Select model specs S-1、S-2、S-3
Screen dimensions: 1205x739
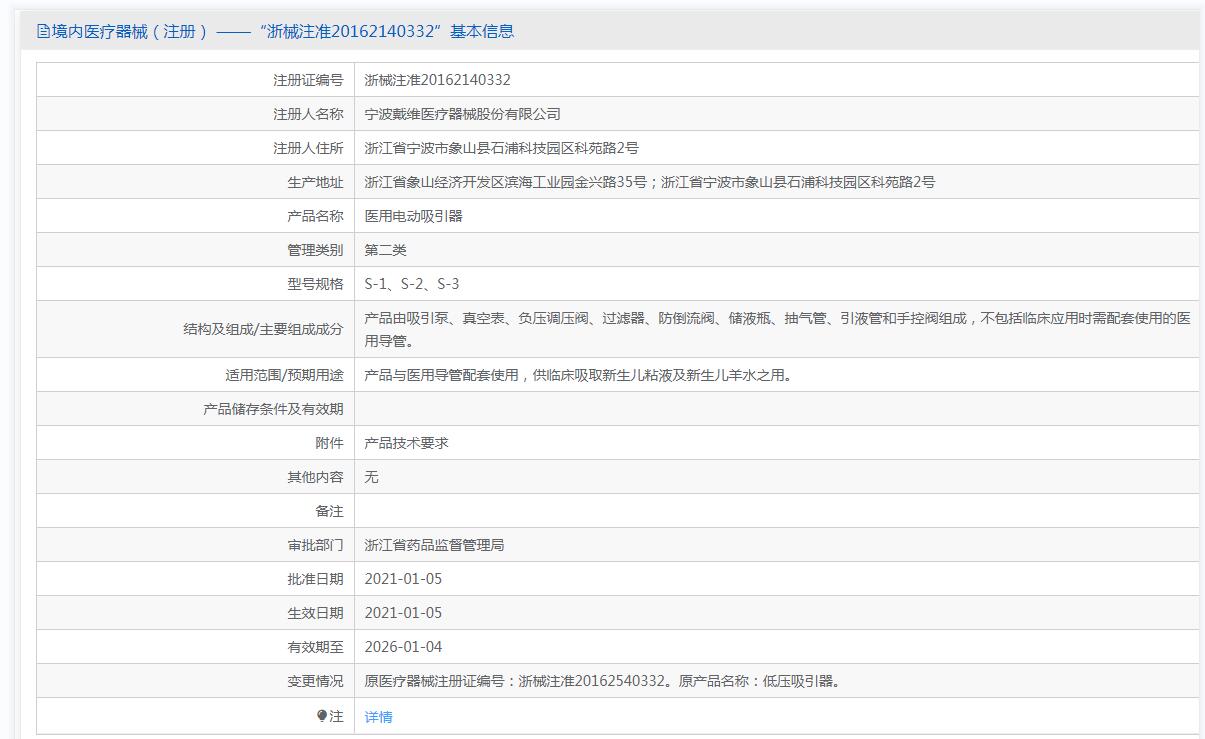(412, 284)
